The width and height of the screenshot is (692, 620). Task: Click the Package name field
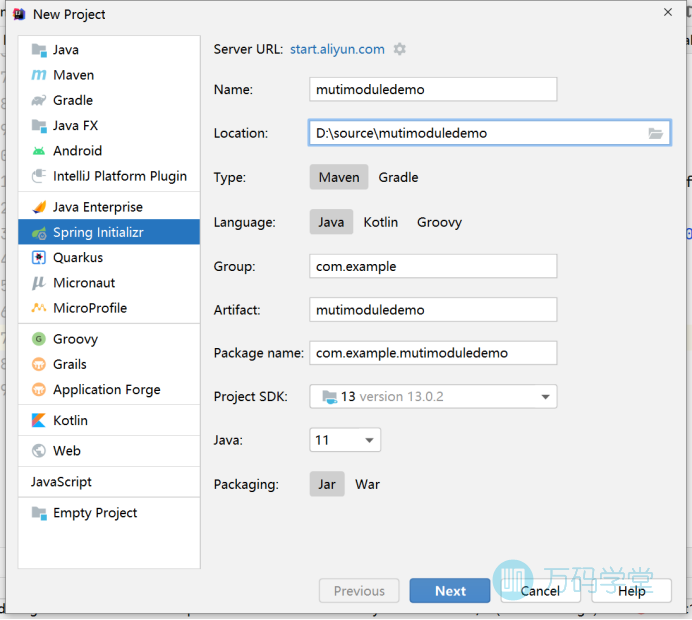coord(433,353)
